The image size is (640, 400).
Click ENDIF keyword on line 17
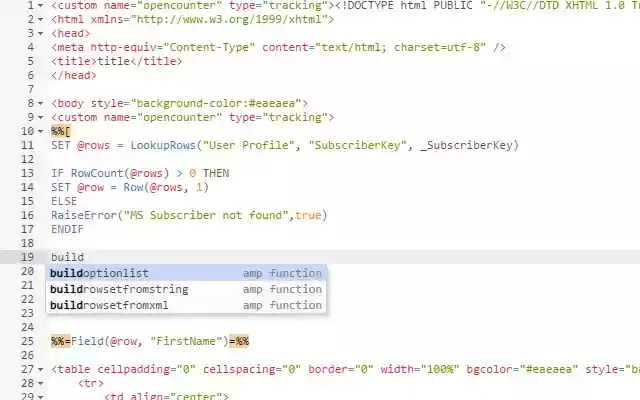pos(67,229)
